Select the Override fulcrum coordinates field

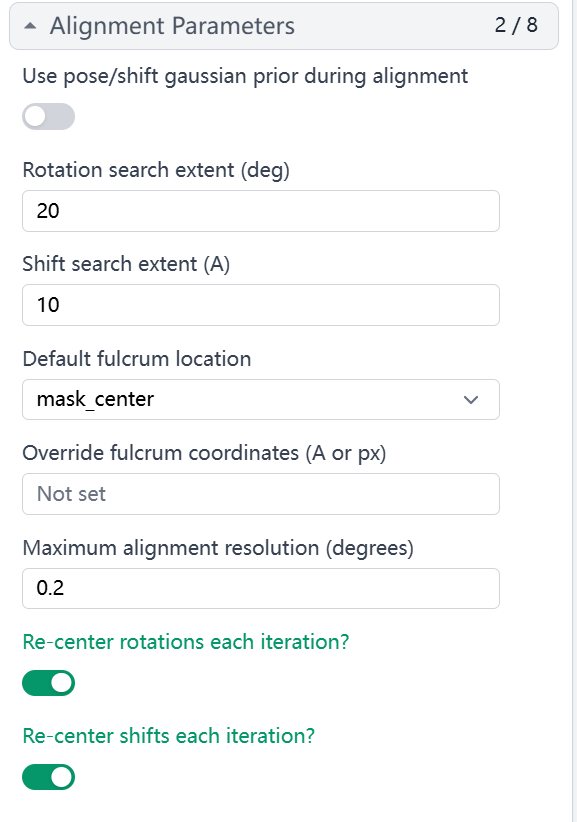260,494
